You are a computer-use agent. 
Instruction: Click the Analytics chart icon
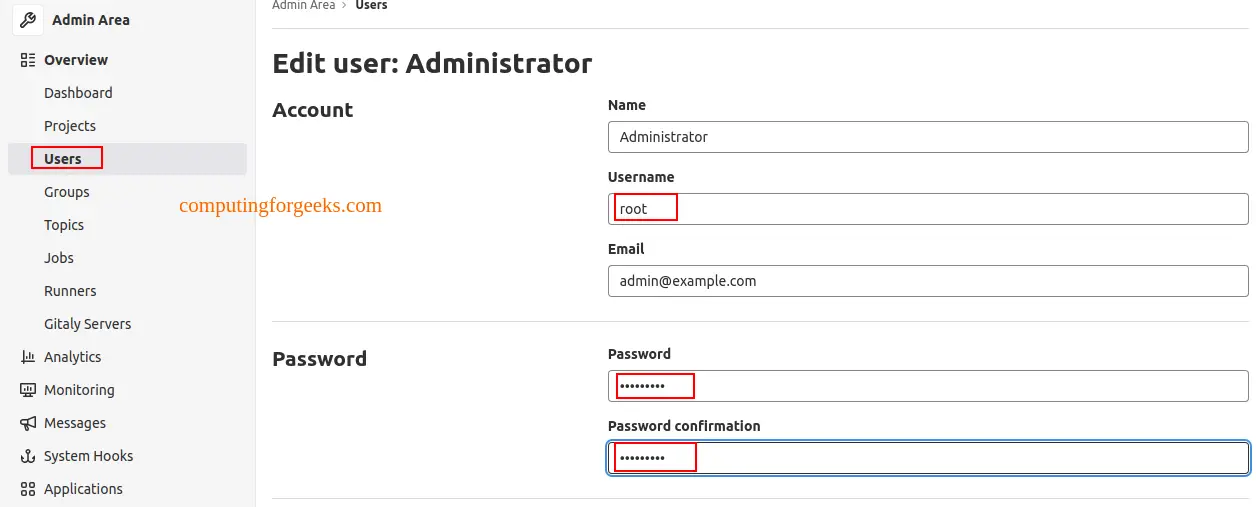28,357
